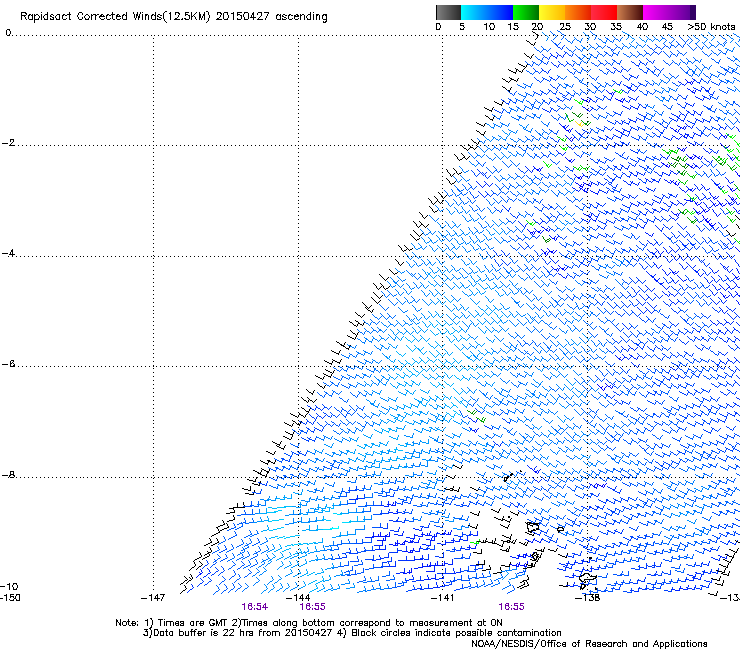Screen dimensions: 740x650
Task: Click the longitude label -144
Action: [298, 598]
